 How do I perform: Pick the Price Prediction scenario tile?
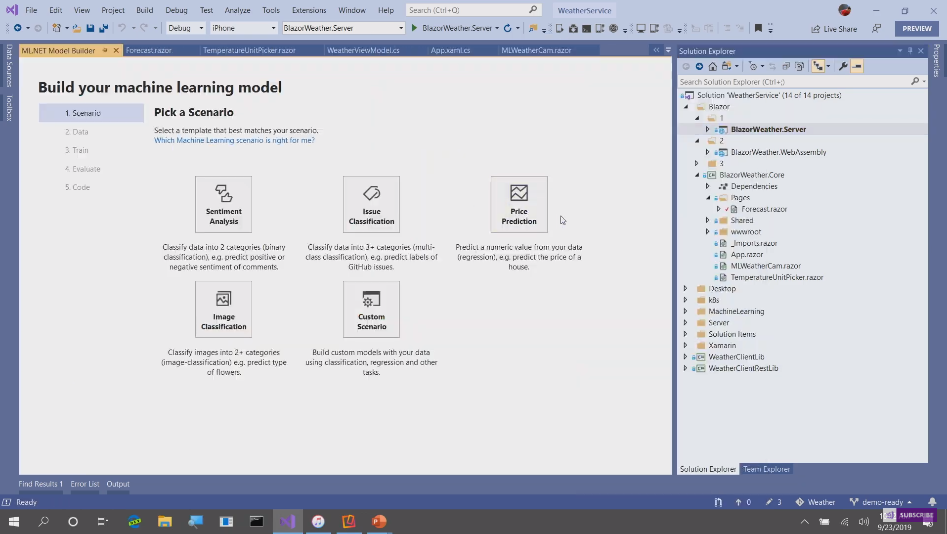pyautogui.click(x=518, y=204)
